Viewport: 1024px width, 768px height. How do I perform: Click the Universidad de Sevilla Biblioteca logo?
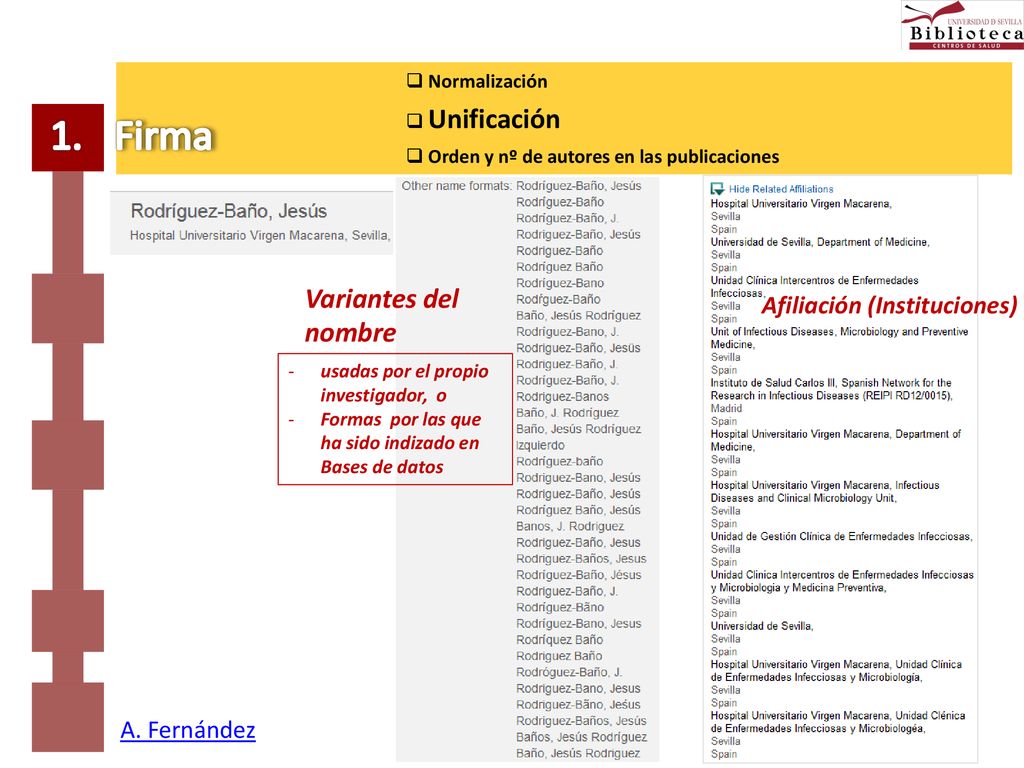(x=962, y=25)
